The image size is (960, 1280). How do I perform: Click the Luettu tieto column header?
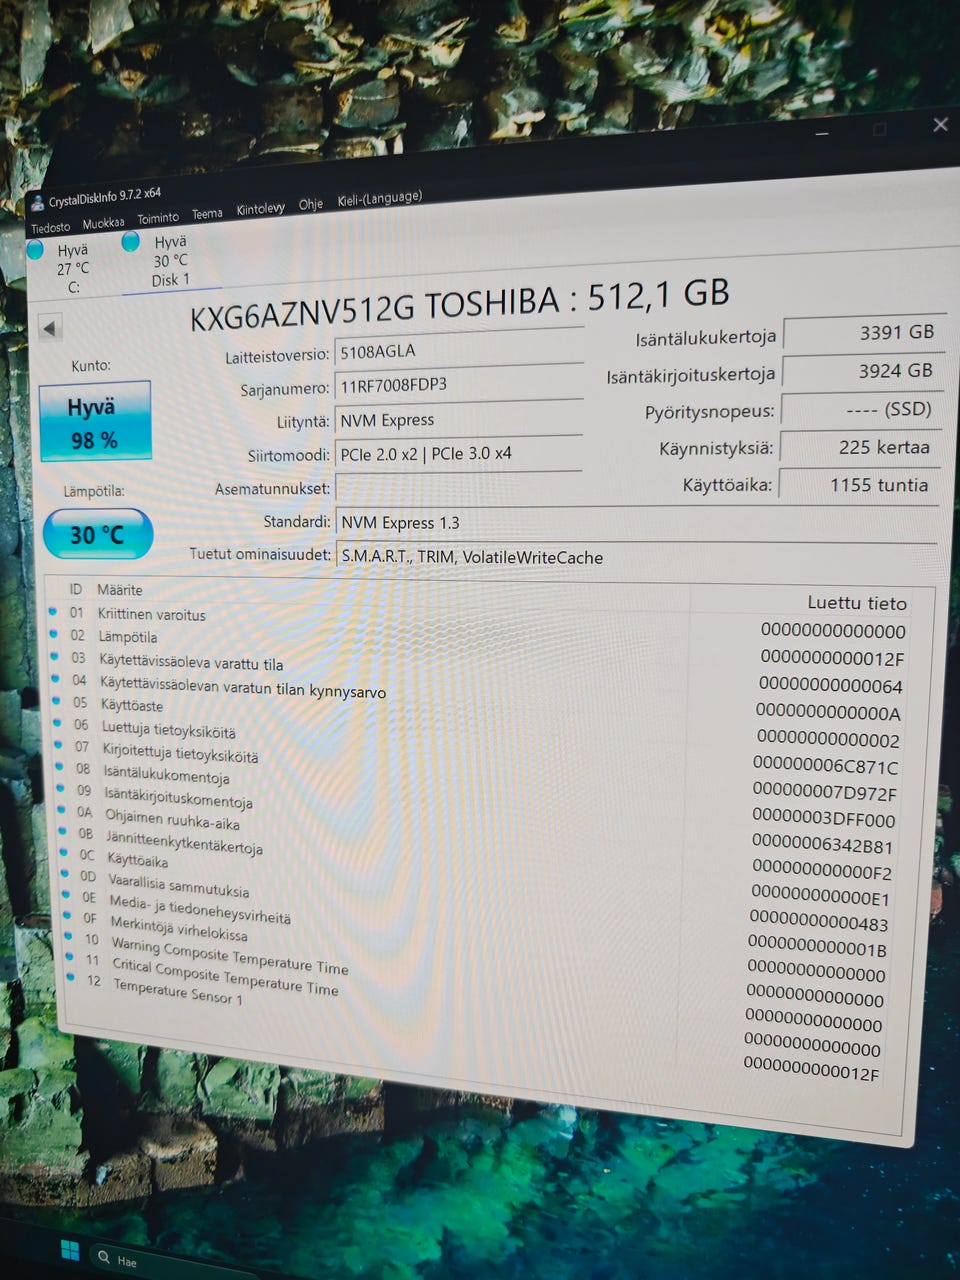click(x=857, y=603)
